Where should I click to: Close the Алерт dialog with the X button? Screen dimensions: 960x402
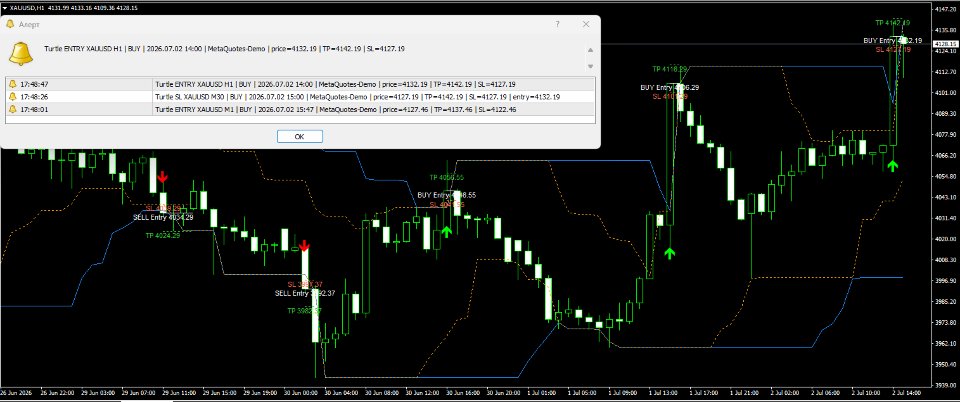coord(586,24)
